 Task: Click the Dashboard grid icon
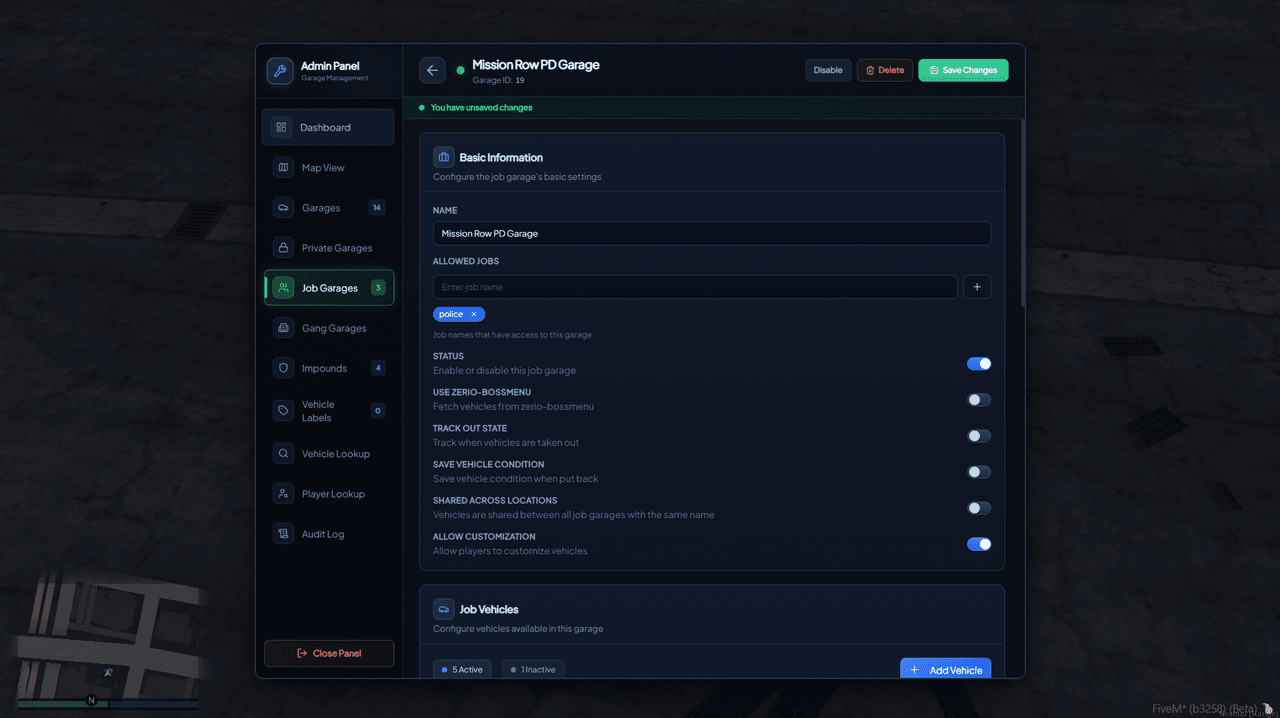click(281, 128)
